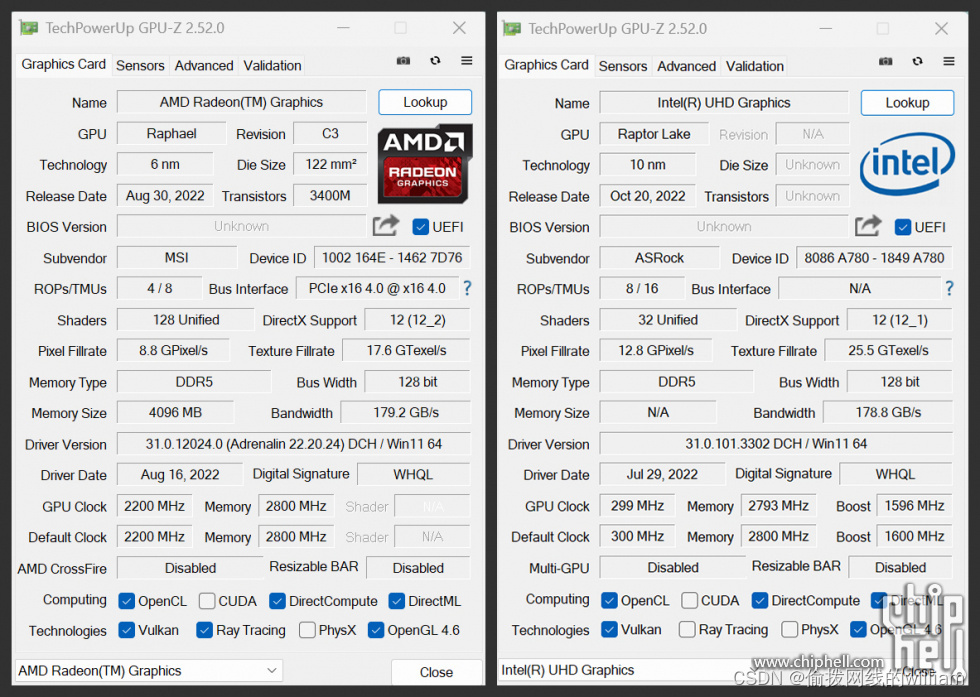Toggle DirectCompute checkbox in Intel window
Image resolution: width=980 pixels, height=697 pixels.
[x=760, y=601]
